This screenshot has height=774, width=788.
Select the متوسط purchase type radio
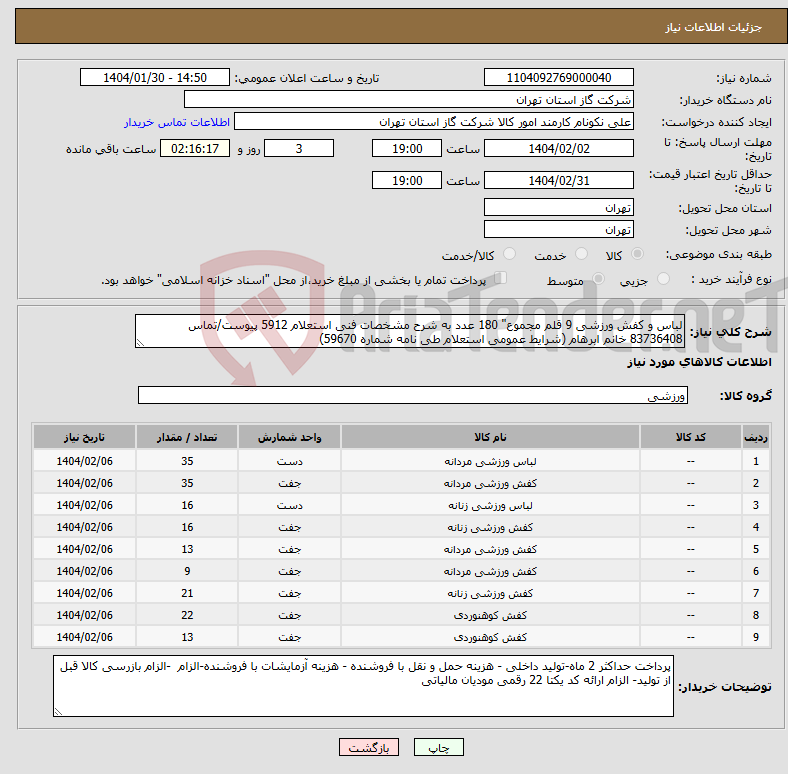pyautogui.click(x=599, y=278)
